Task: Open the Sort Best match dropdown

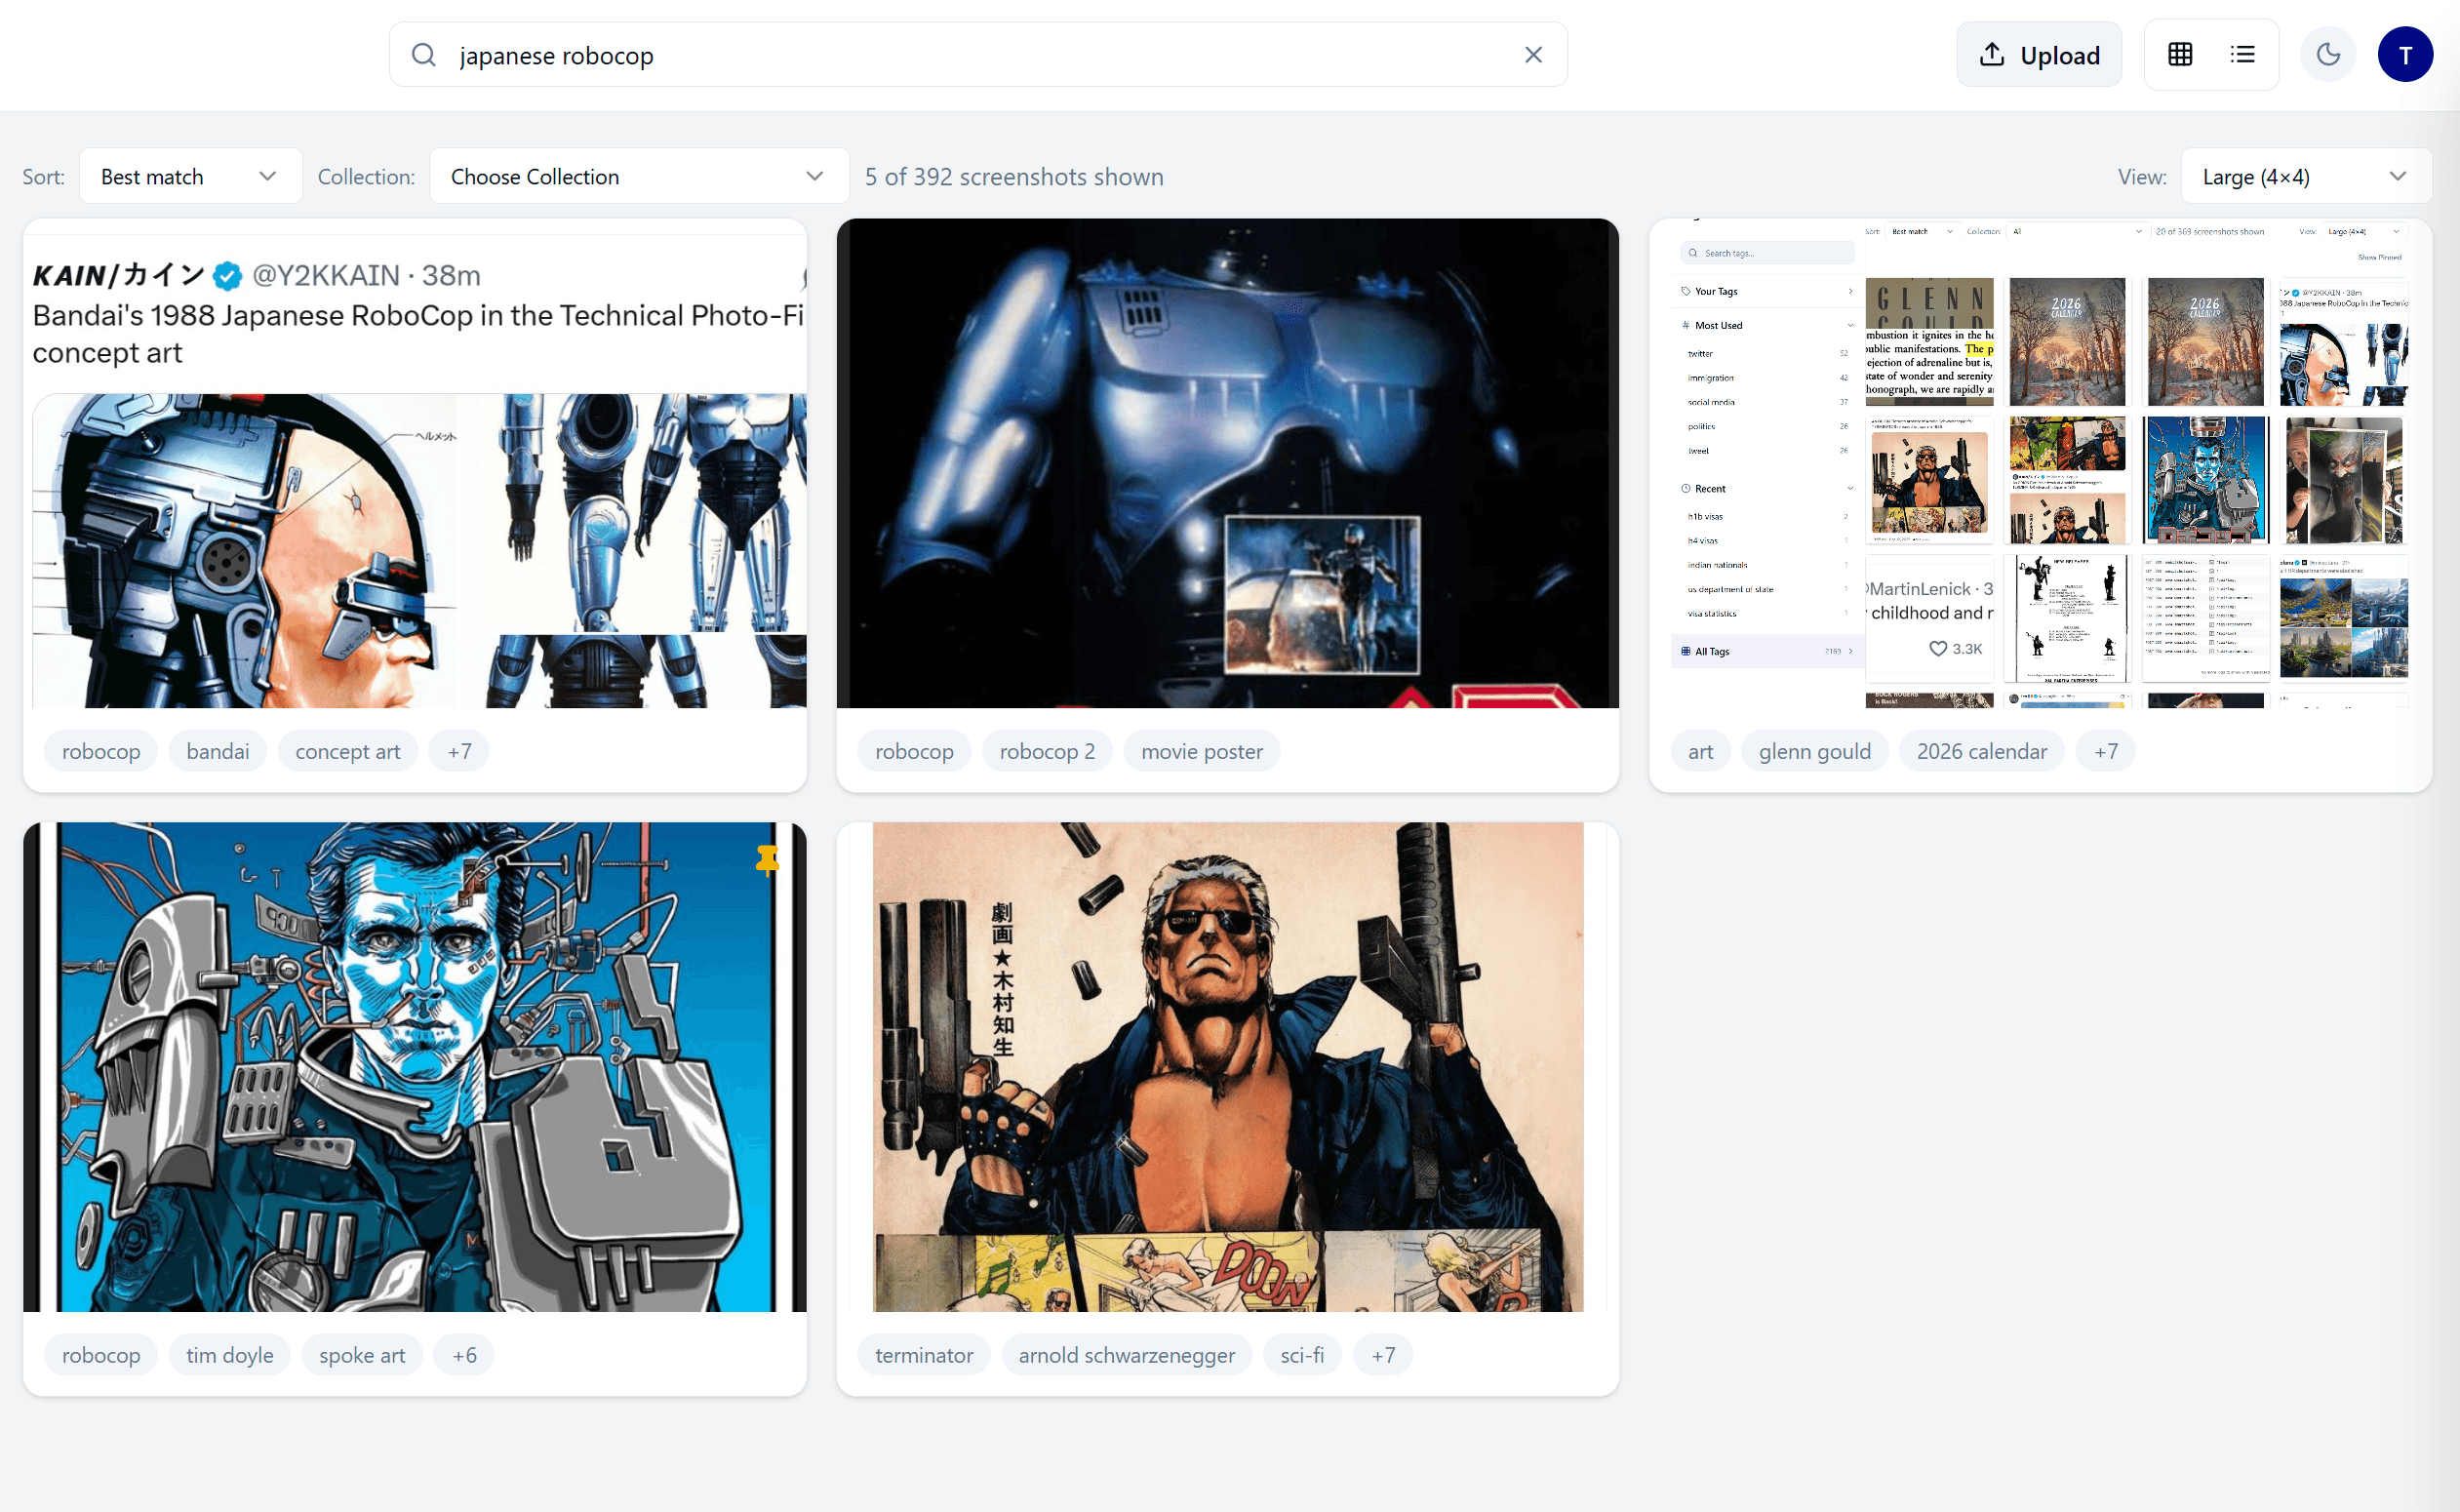Action: 190,176
